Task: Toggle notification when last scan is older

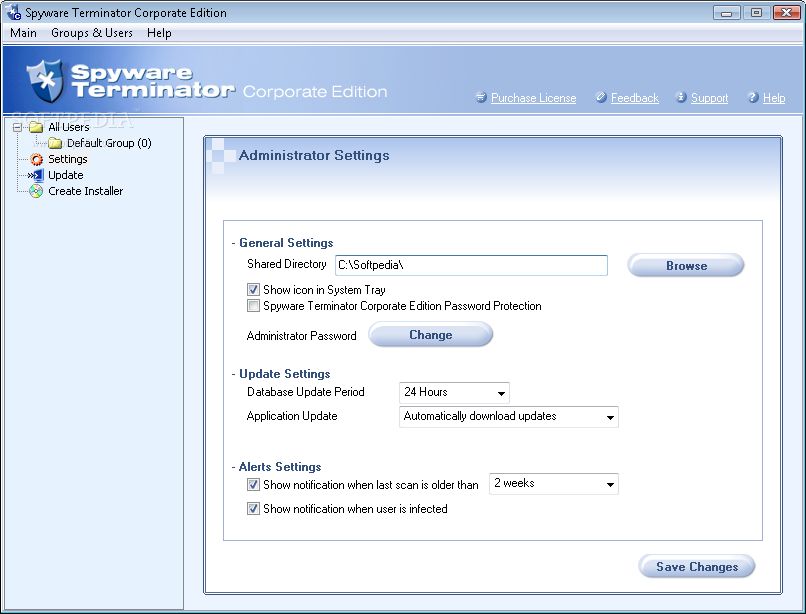Action: click(253, 484)
